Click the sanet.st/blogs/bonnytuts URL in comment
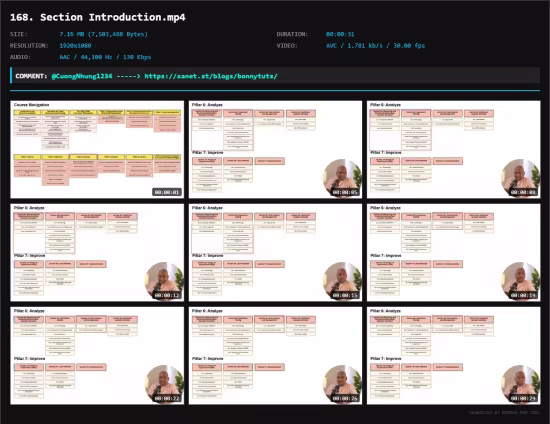This screenshot has height=424, width=550. point(211,76)
